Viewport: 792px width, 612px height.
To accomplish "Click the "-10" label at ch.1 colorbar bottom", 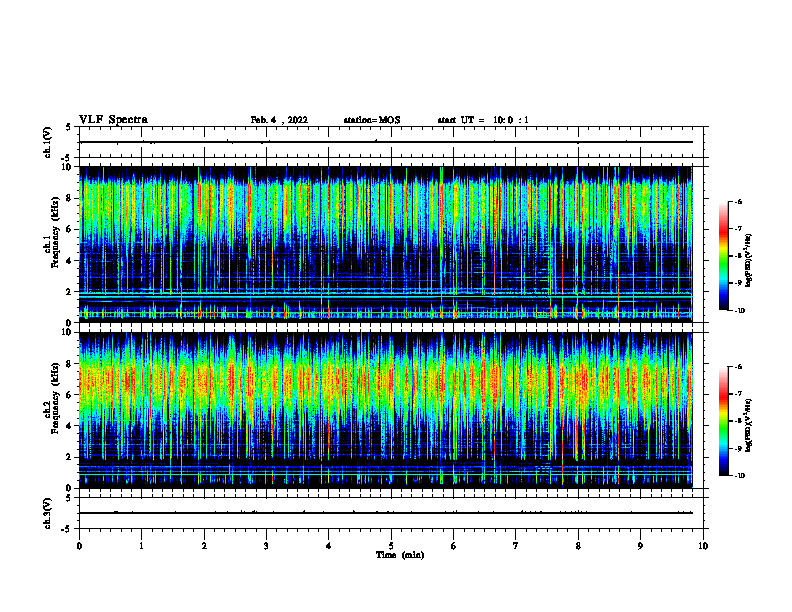I will coord(739,311).
